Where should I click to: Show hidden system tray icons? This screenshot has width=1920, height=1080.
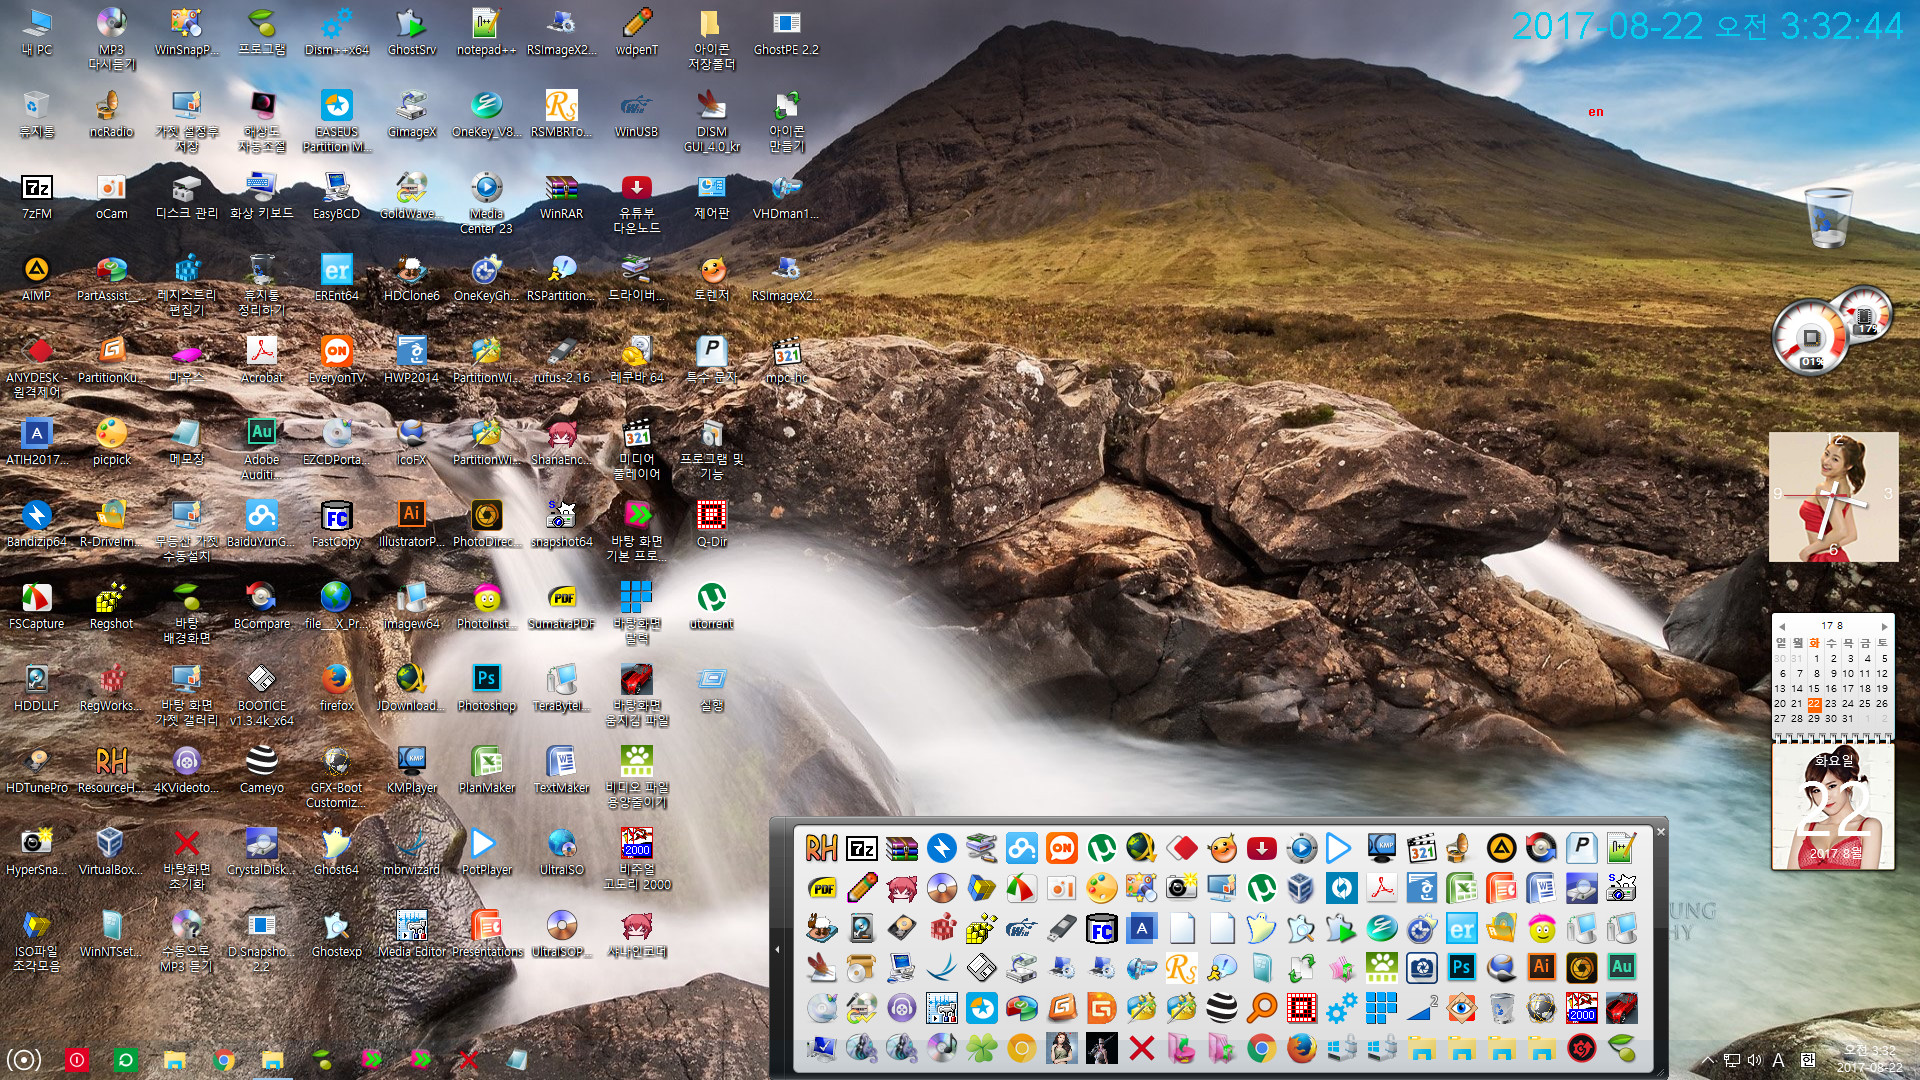pyautogui.click(x=1708, y=1060)
